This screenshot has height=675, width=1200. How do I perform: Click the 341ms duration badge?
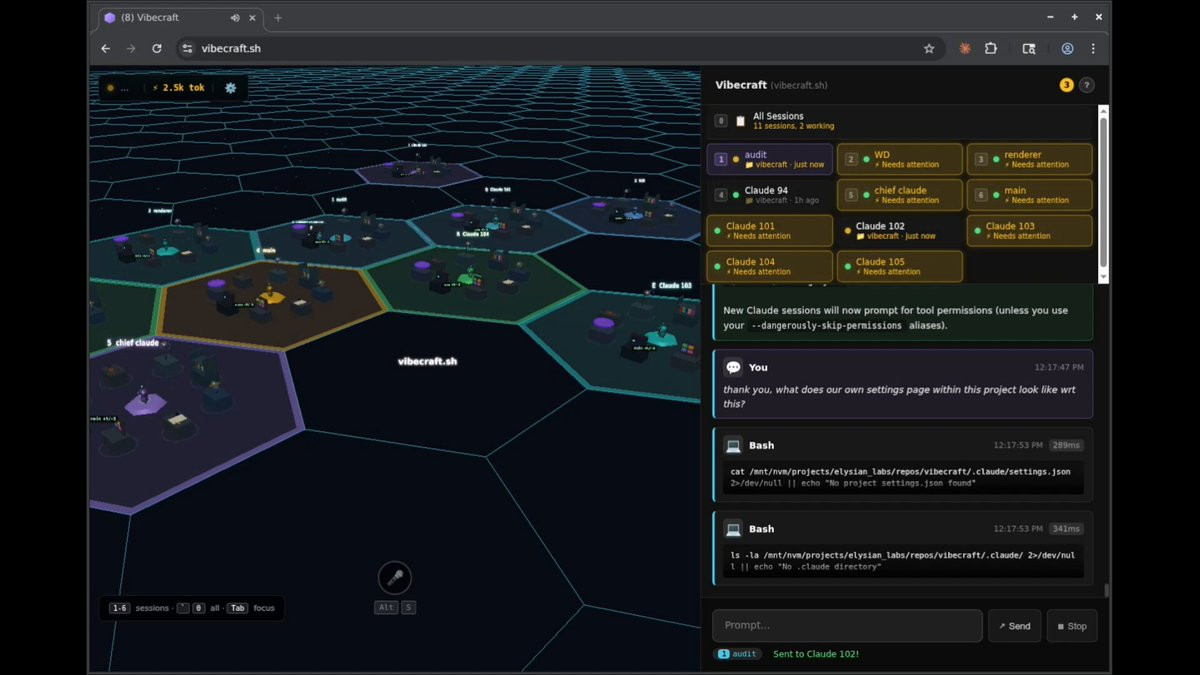click(1066, 529)
